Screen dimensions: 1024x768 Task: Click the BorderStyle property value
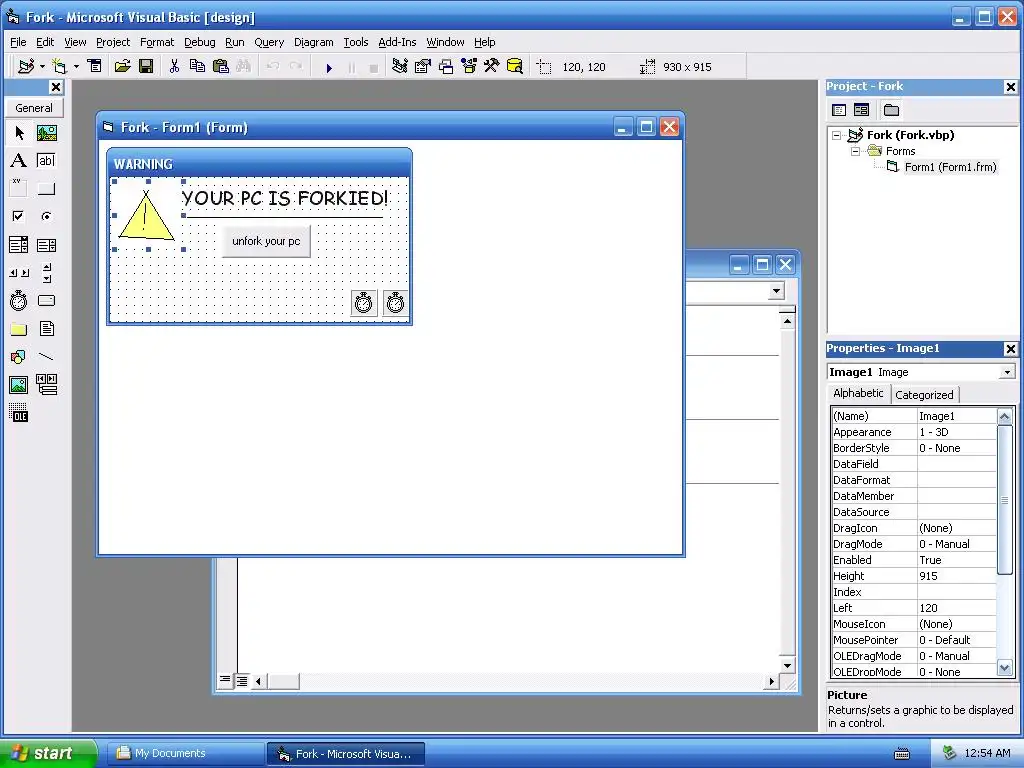click(957, 448)
